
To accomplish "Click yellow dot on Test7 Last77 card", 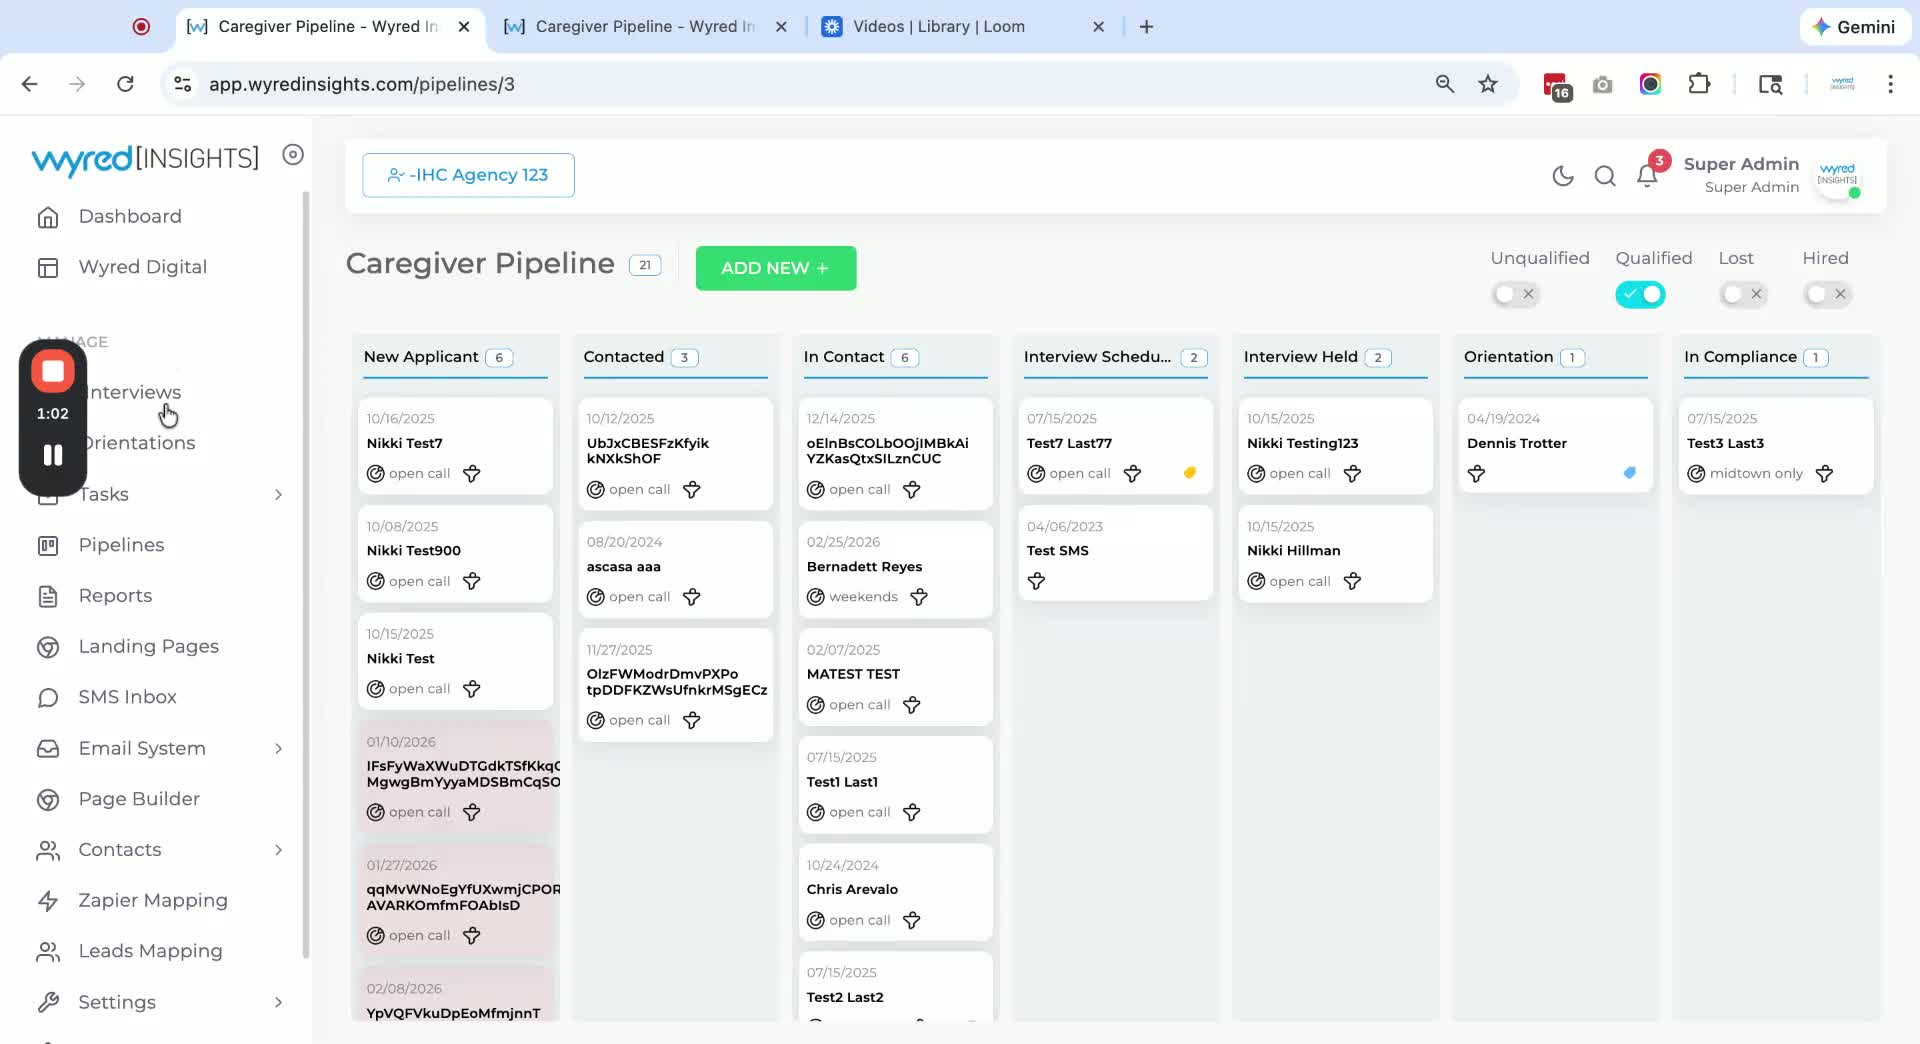I will point(1190,473).
